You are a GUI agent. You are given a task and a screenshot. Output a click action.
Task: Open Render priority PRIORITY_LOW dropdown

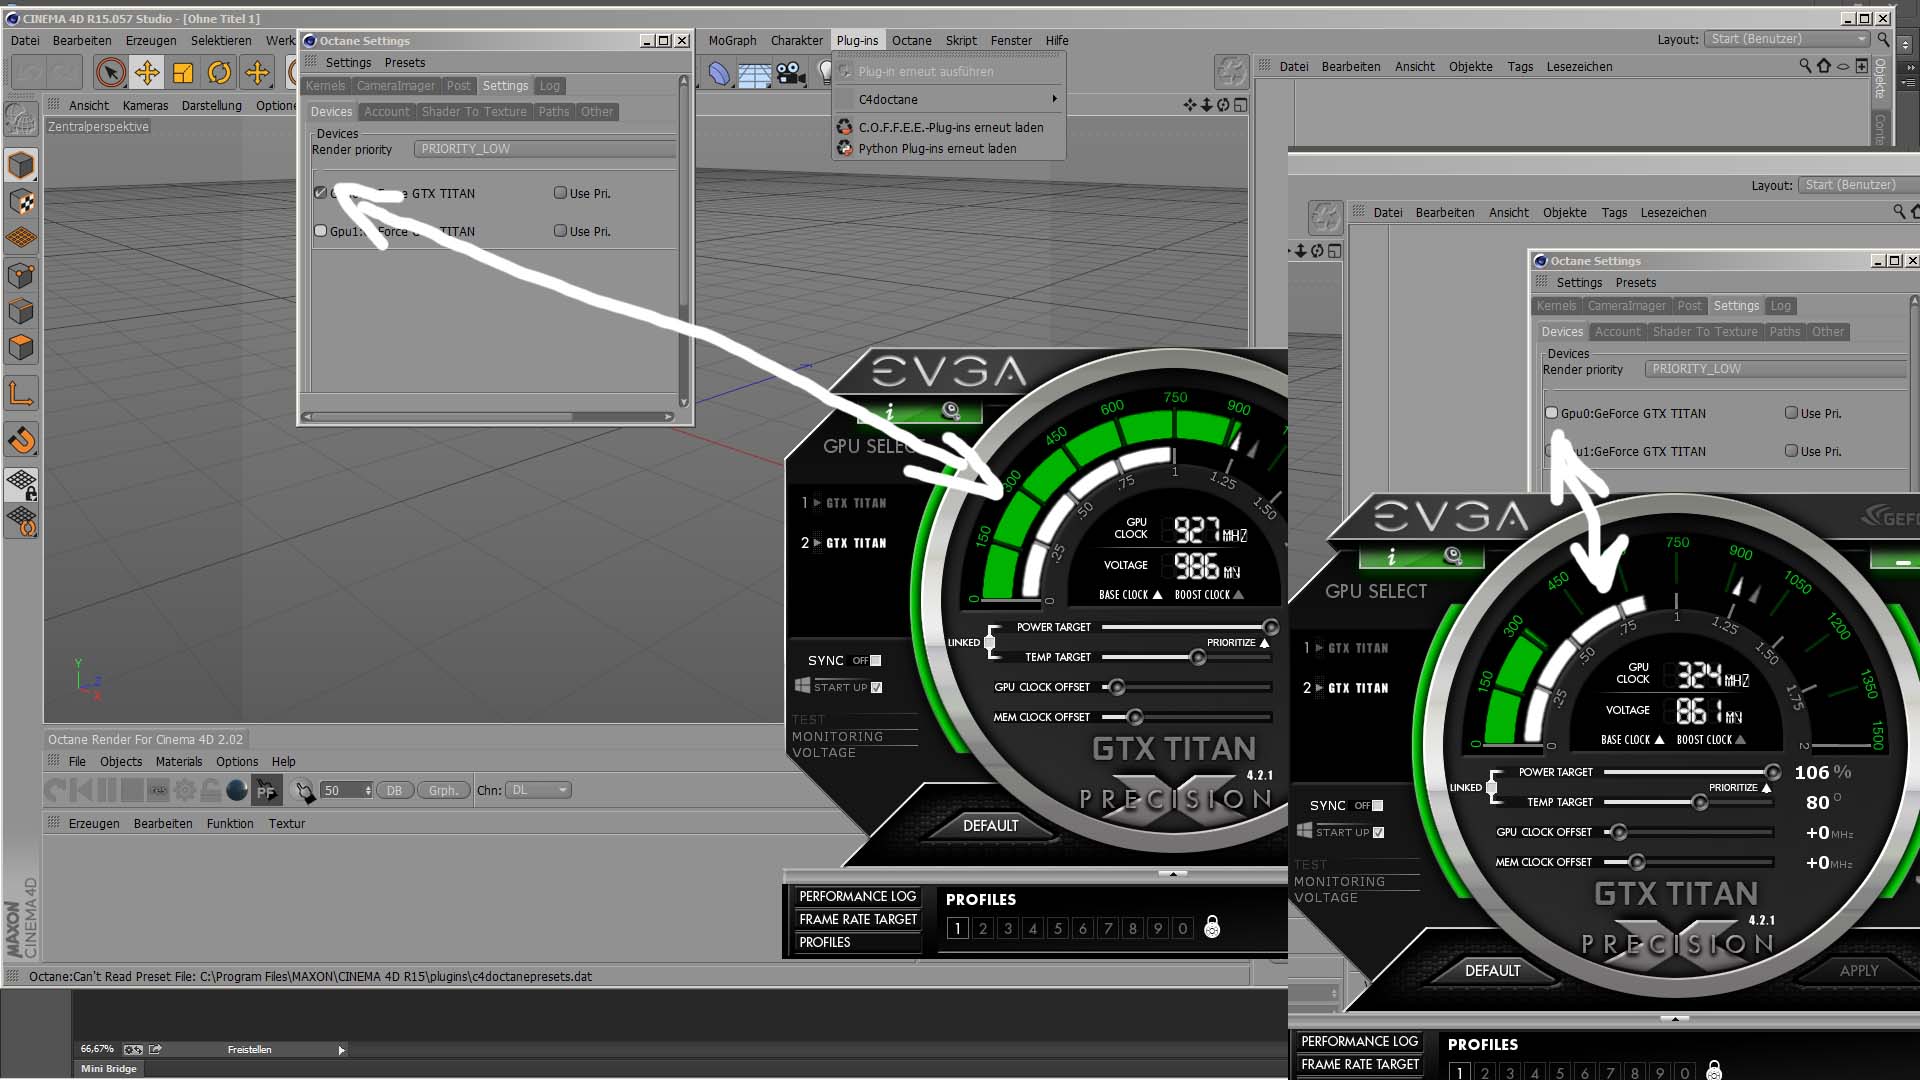(x=545, y=149)
